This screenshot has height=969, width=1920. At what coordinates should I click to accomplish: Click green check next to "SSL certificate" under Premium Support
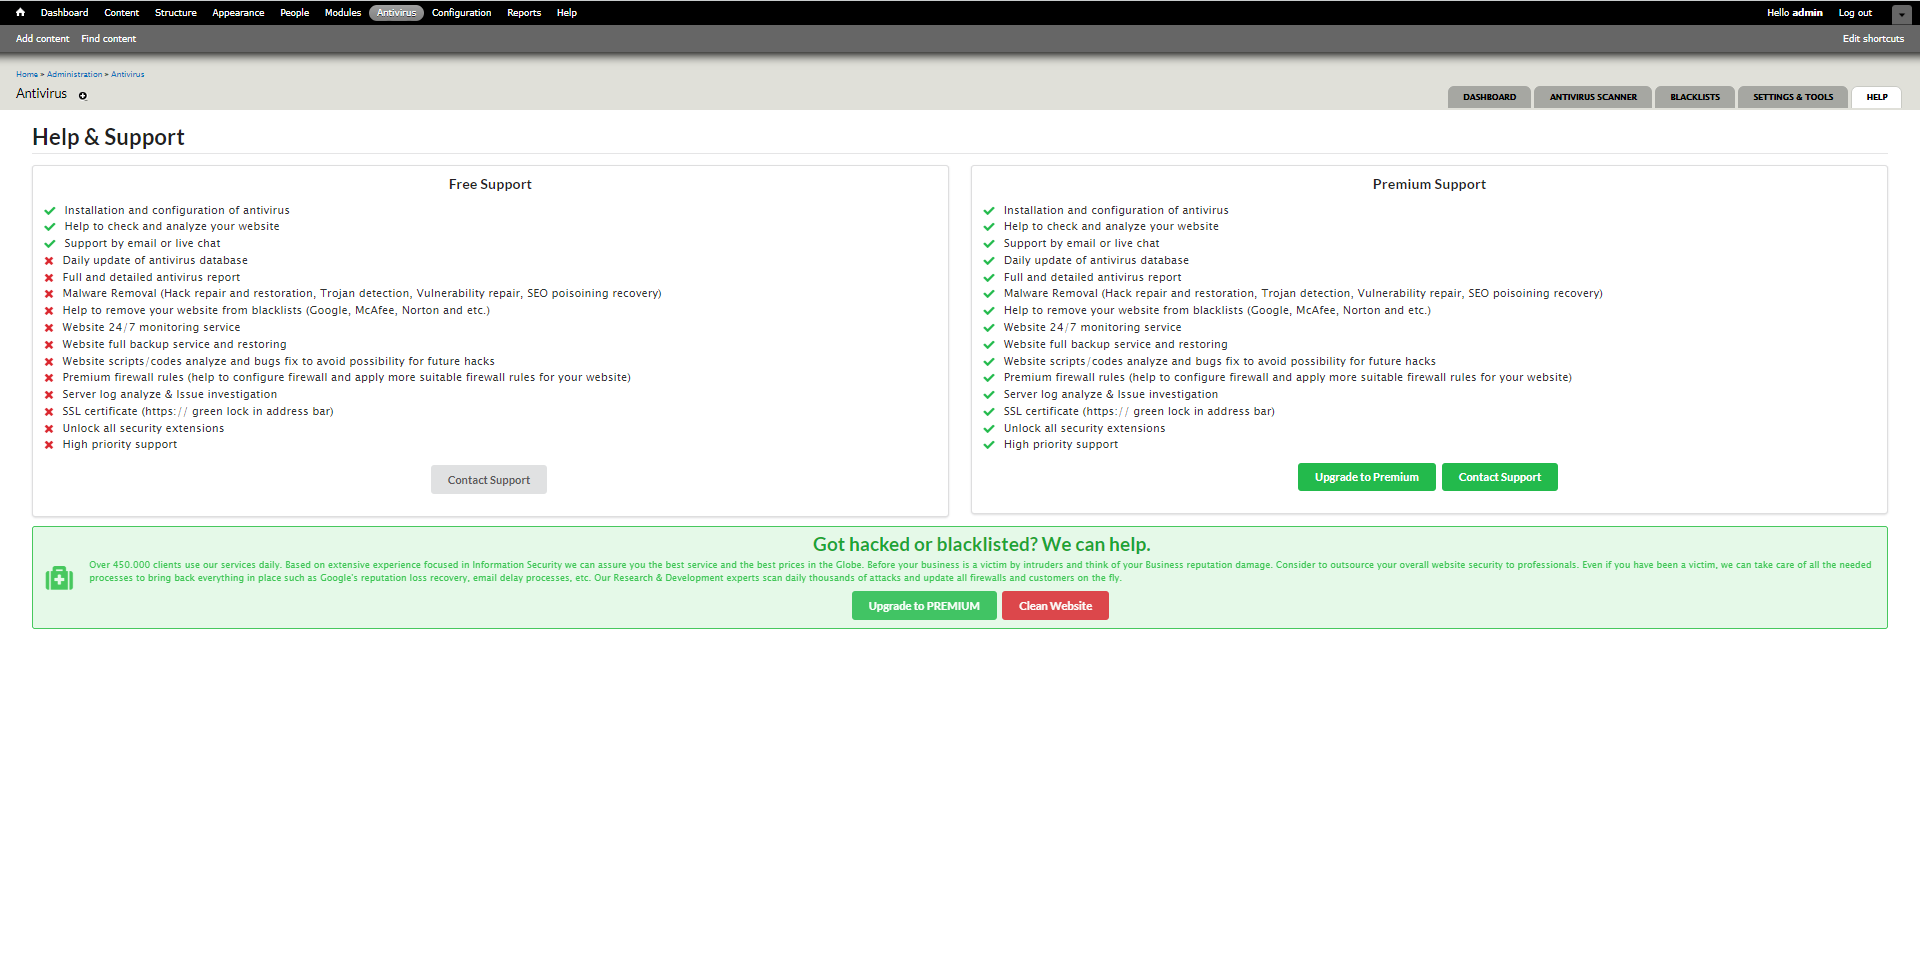[x=989, y=411]
